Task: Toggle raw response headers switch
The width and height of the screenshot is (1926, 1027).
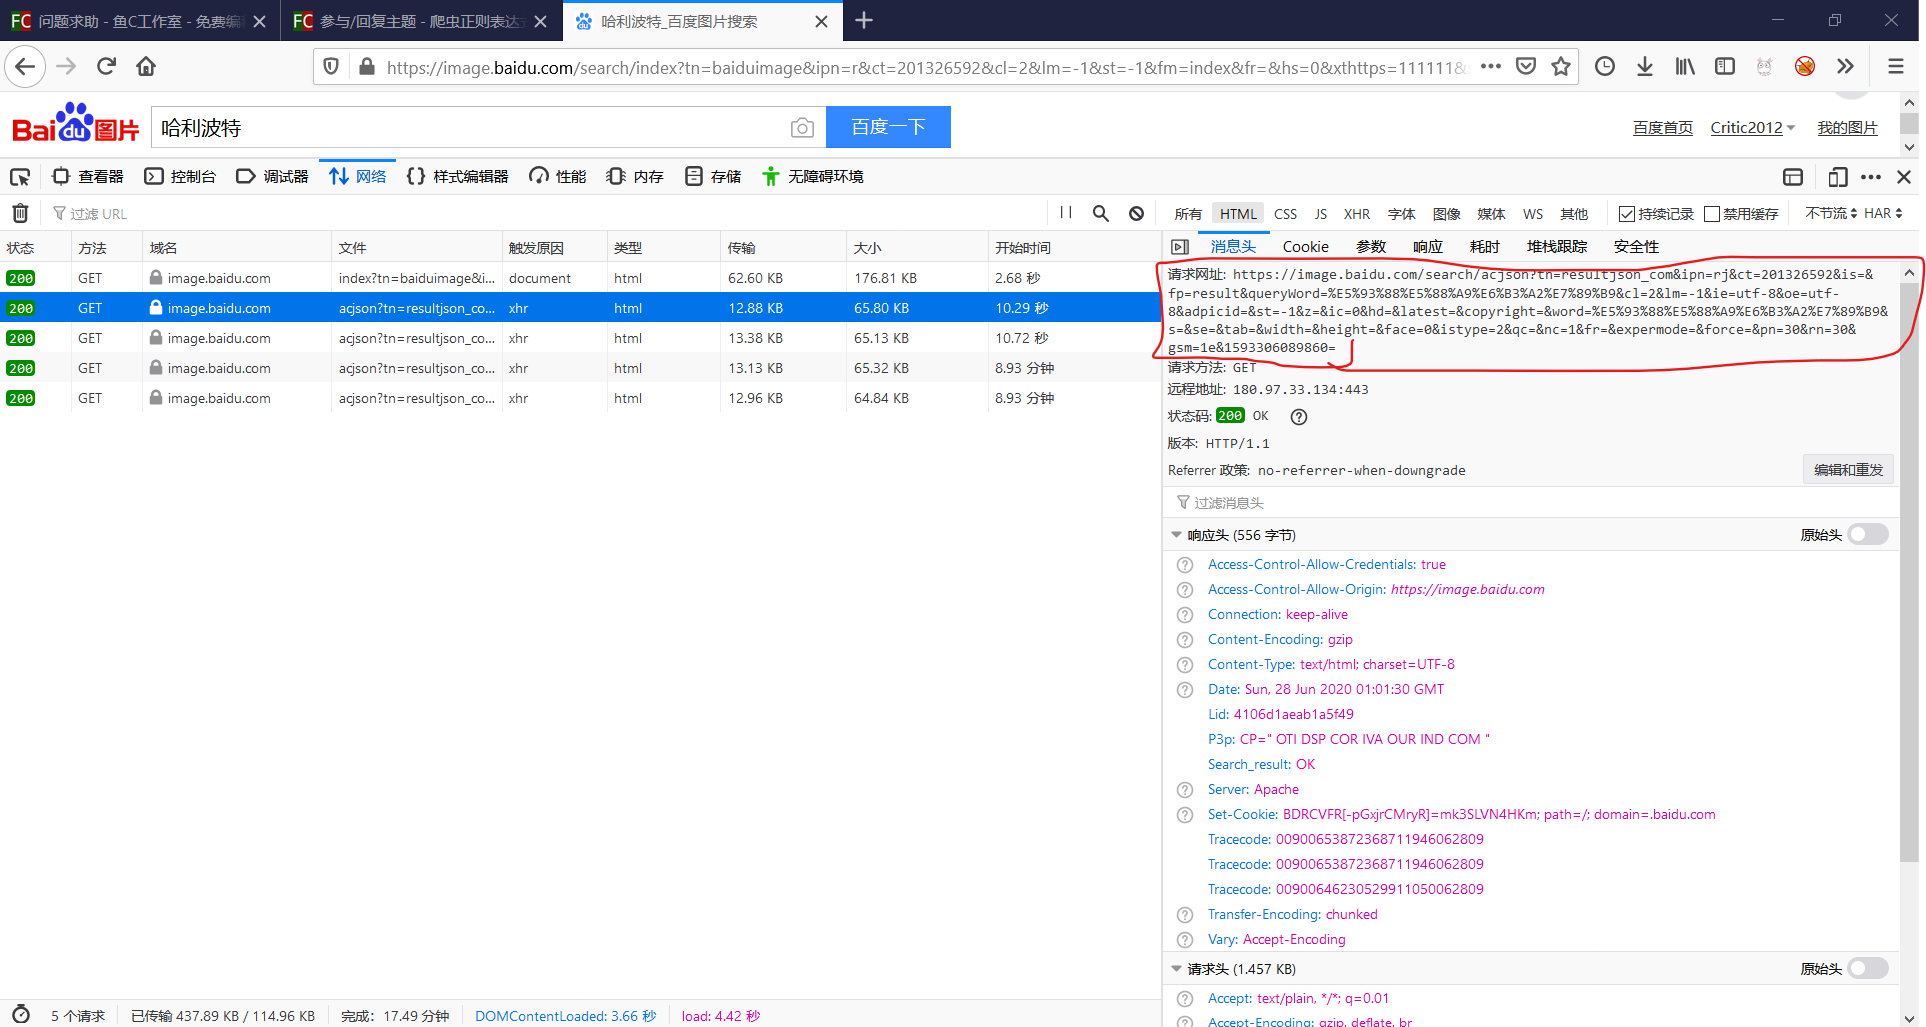Action: [x=1868, y=535]
